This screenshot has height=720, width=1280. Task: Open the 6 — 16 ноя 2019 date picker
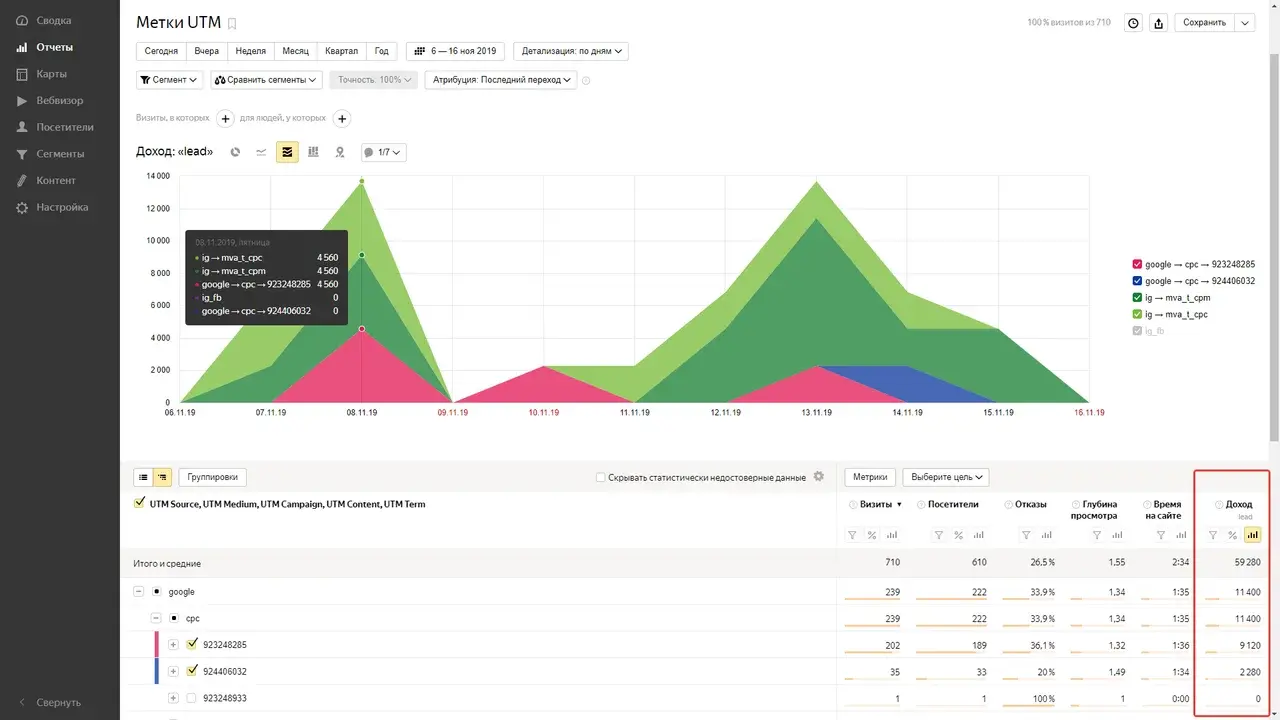(x=456, y=51)
